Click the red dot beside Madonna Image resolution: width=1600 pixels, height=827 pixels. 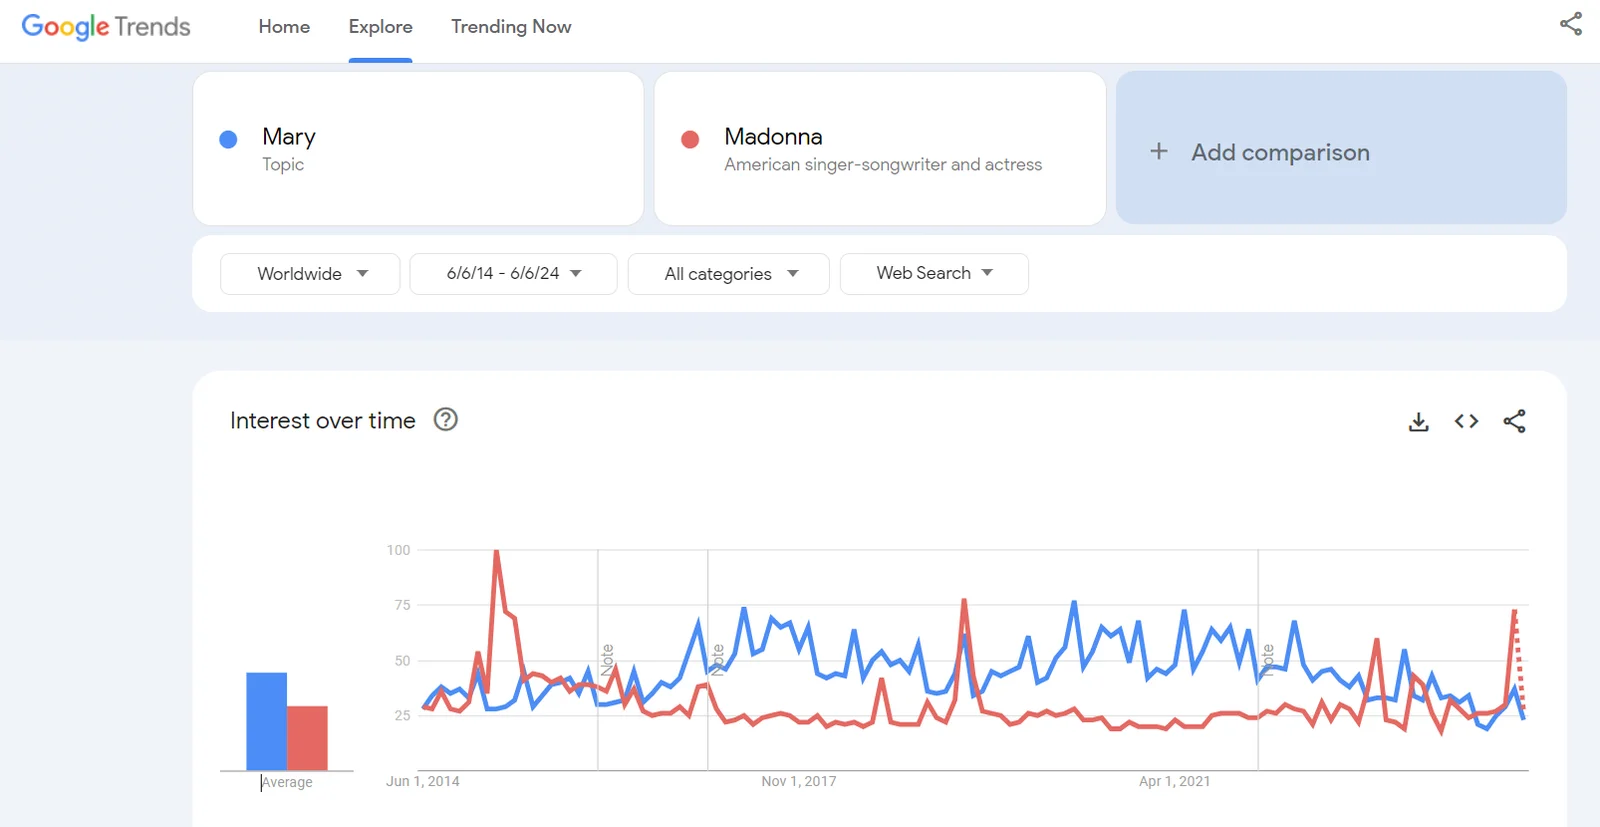[690, 139]
